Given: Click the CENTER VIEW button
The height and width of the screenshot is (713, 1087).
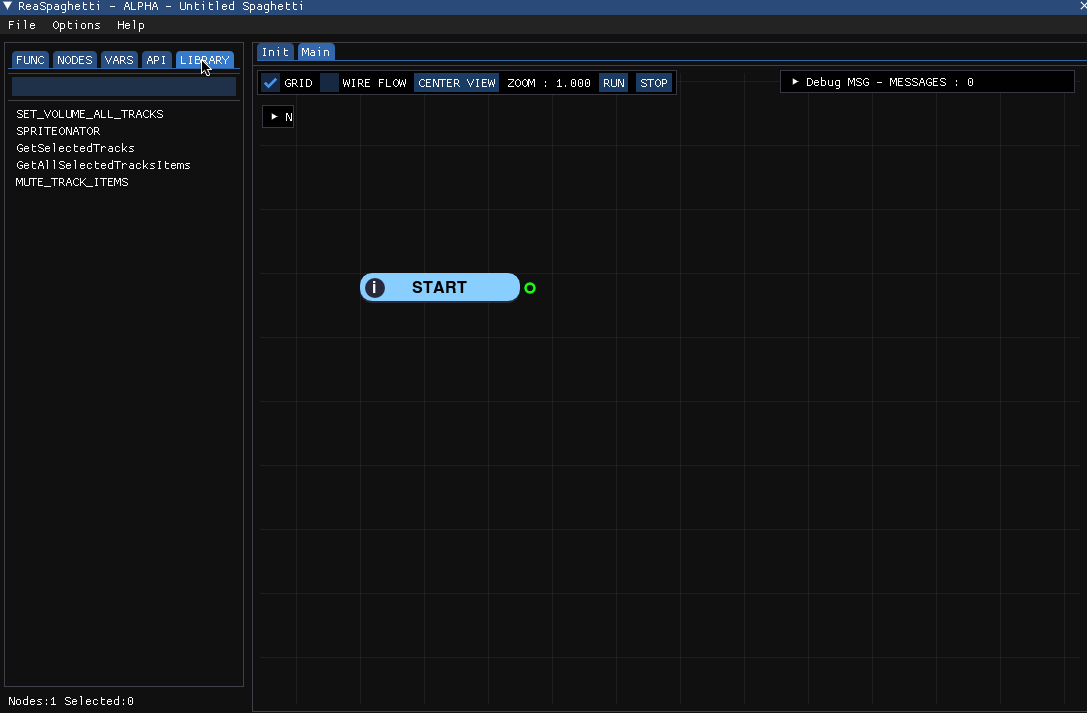Looking at the screenshot, I should tap(457, 82).
